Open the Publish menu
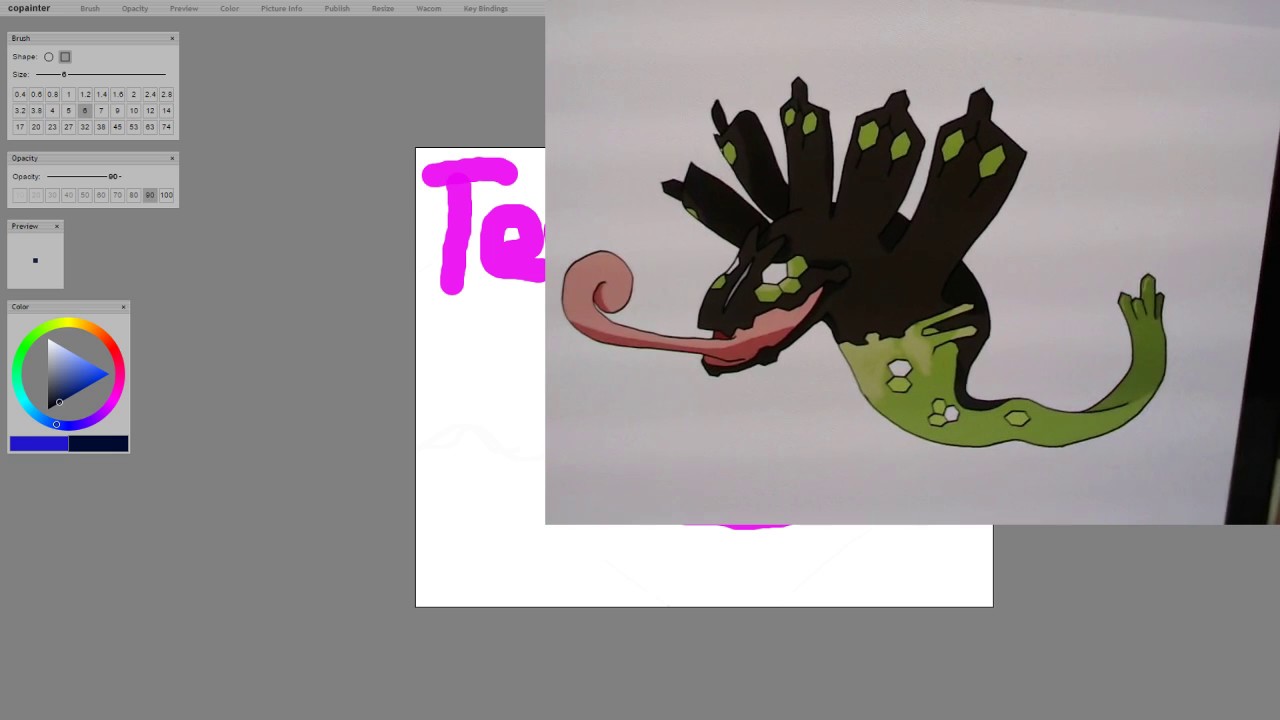 tap(337, 8)
